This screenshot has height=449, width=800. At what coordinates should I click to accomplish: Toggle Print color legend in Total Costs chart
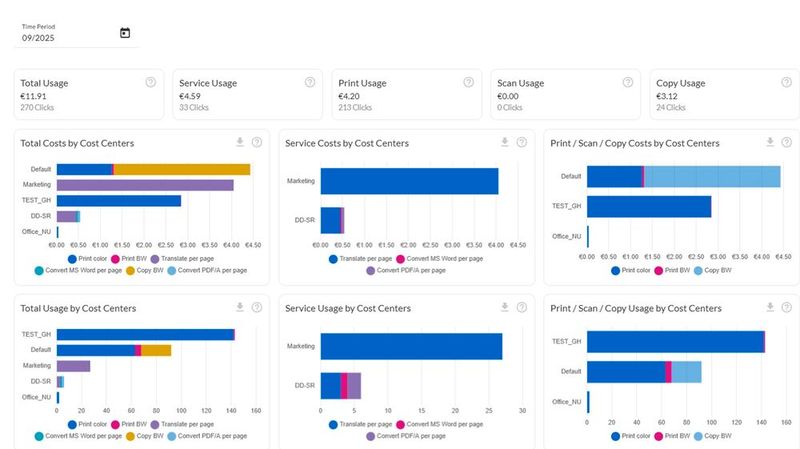[x=87, y=259]
